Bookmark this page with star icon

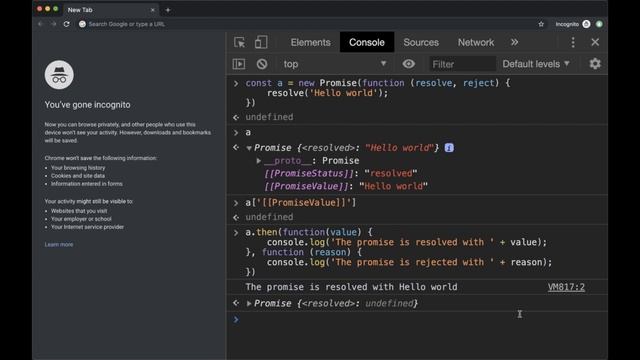coord(541,24)
